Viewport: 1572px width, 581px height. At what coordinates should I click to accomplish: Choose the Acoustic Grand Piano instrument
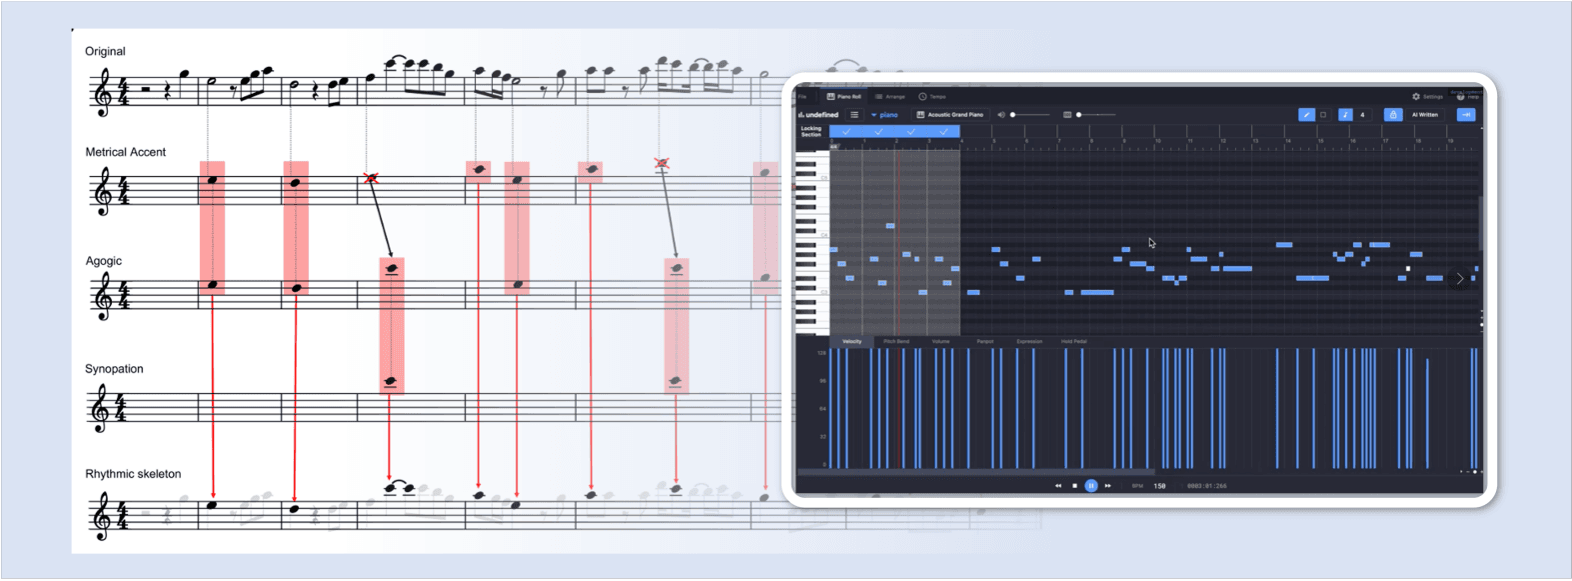coord(950,115)
